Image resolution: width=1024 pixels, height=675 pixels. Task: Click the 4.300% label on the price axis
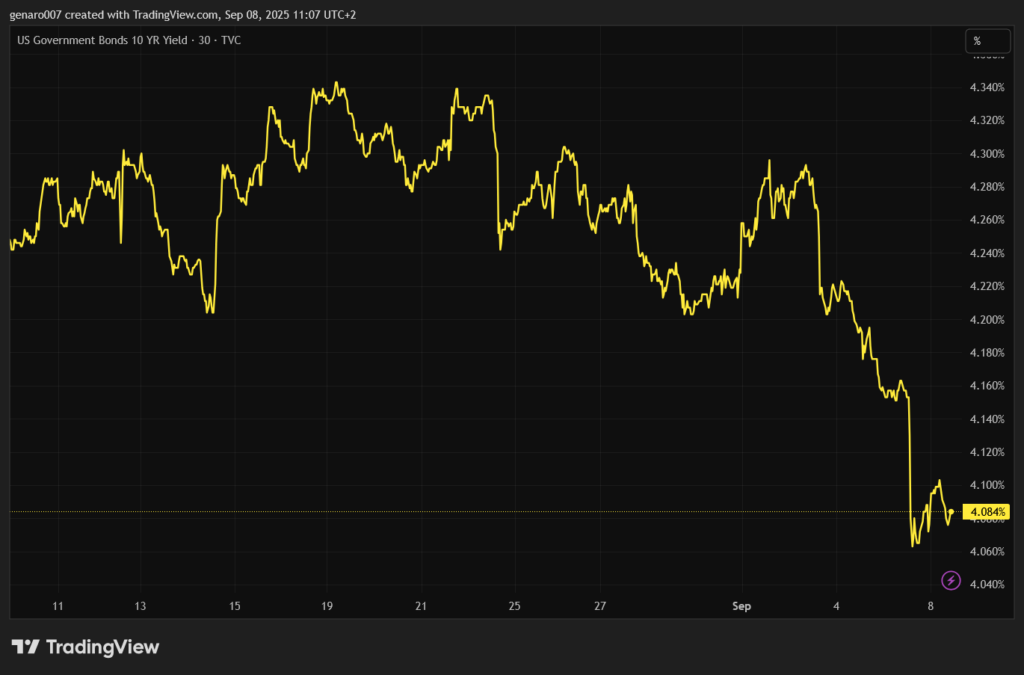click(x=987, y=153)
